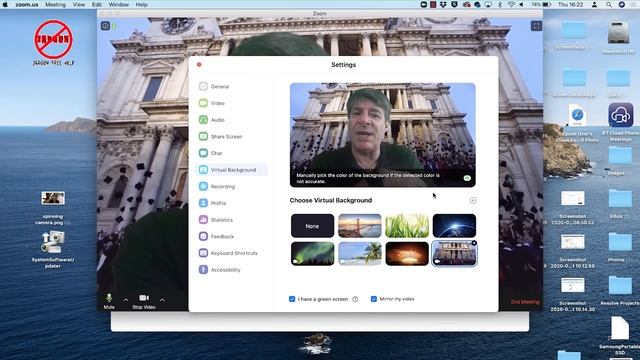Image resolution: width=640 pixels, height=360 pixels.
Task: Enter full screen in the Zoom window
Action: click(x=536, y=26)
